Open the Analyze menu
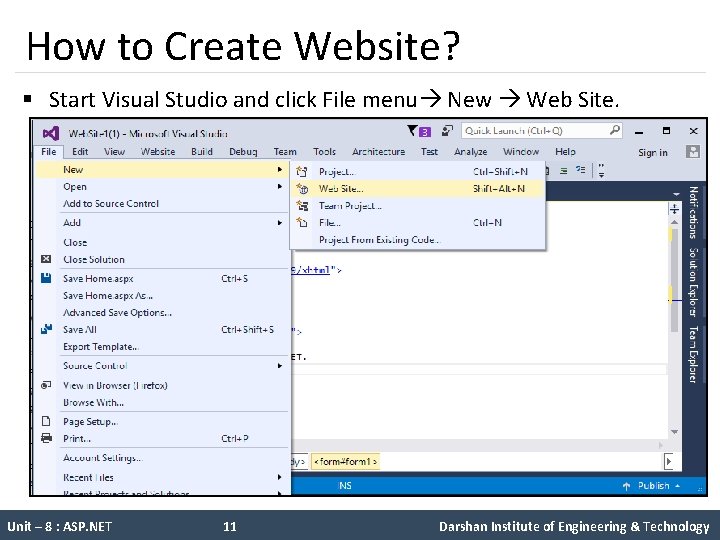The height and width of the screenshot is (540, 720). [x=471, y=152]
